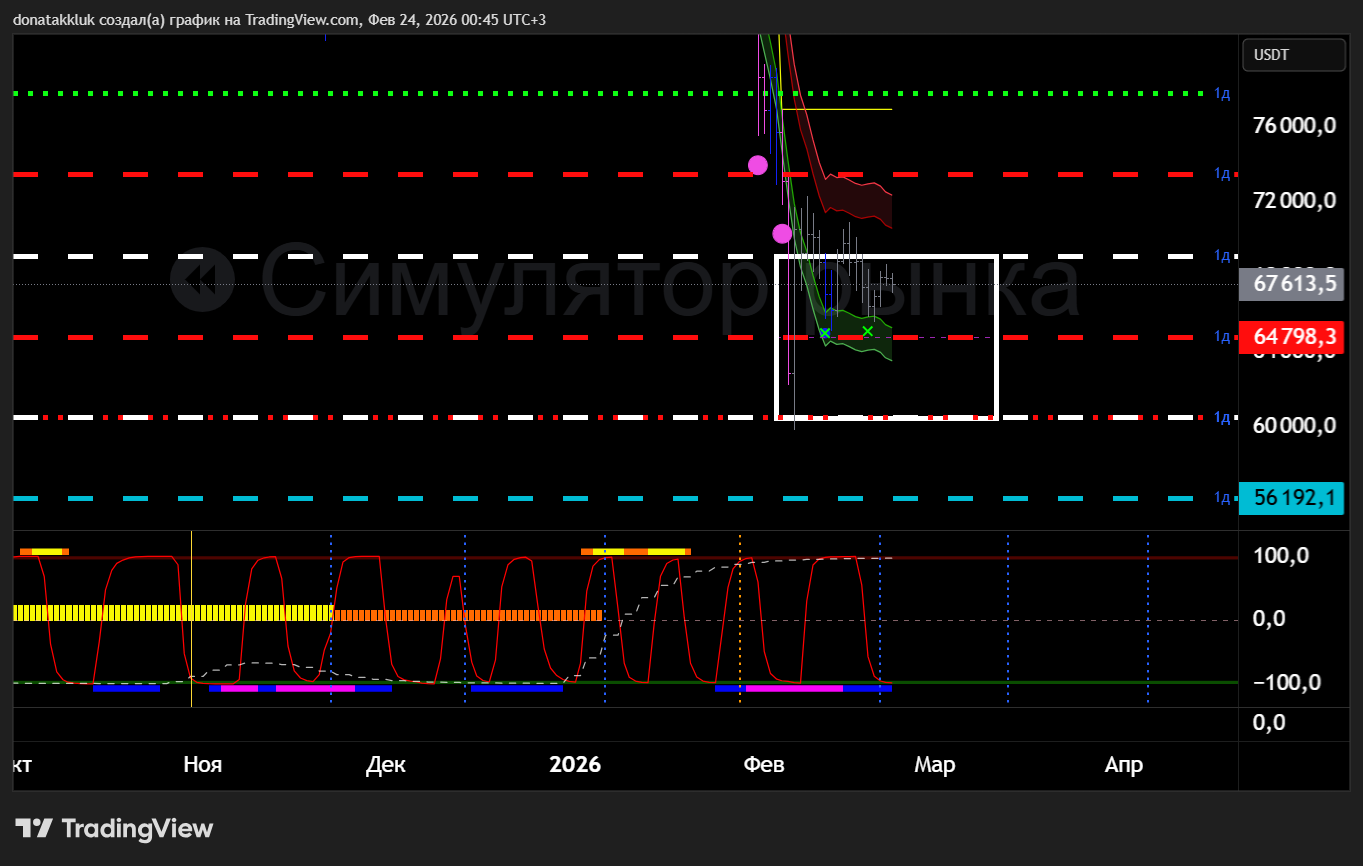Click the red 64798,3 price label
1363x866 pixels.
tap(1291, 337)
